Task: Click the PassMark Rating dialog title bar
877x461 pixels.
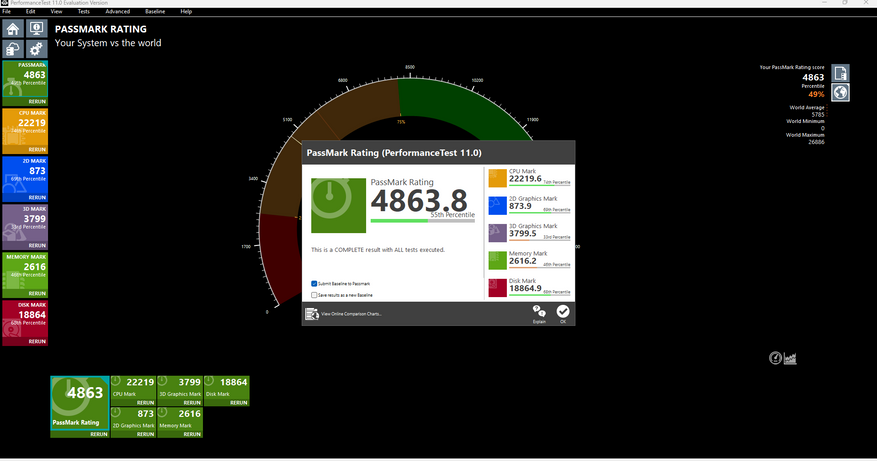Action: [438, 153]
